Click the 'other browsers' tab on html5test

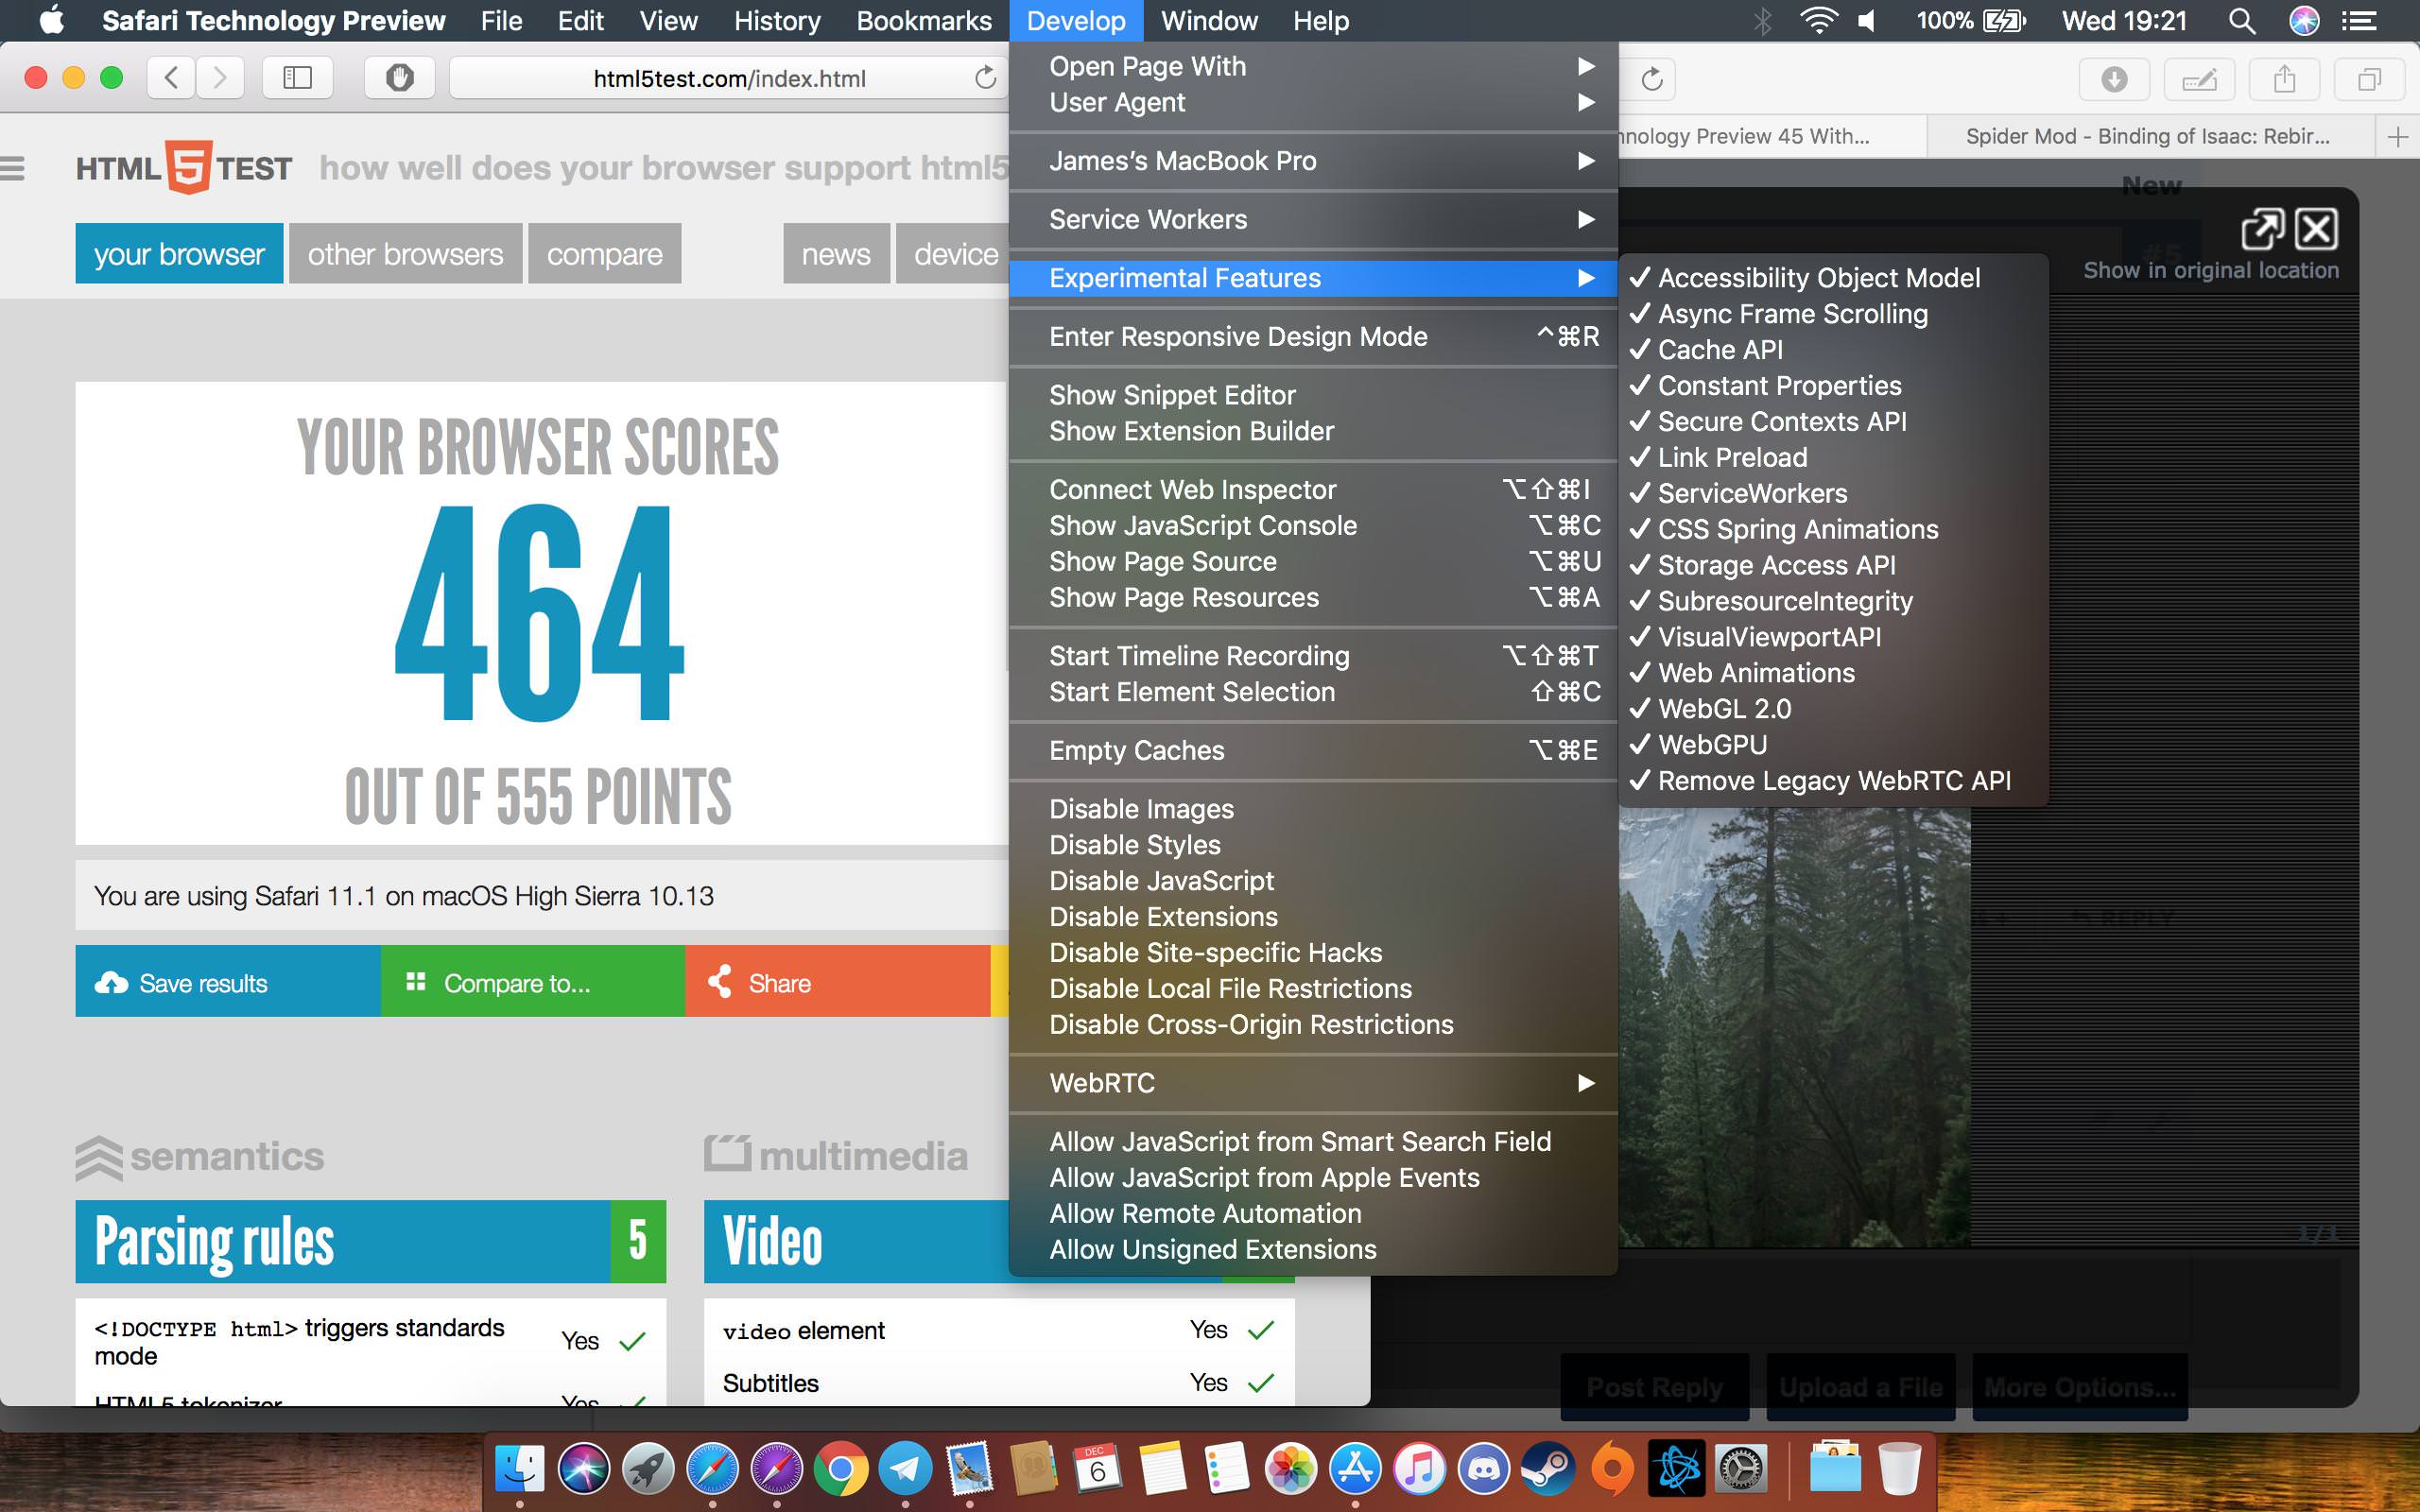pyautogui.click(x=405, y=254)
